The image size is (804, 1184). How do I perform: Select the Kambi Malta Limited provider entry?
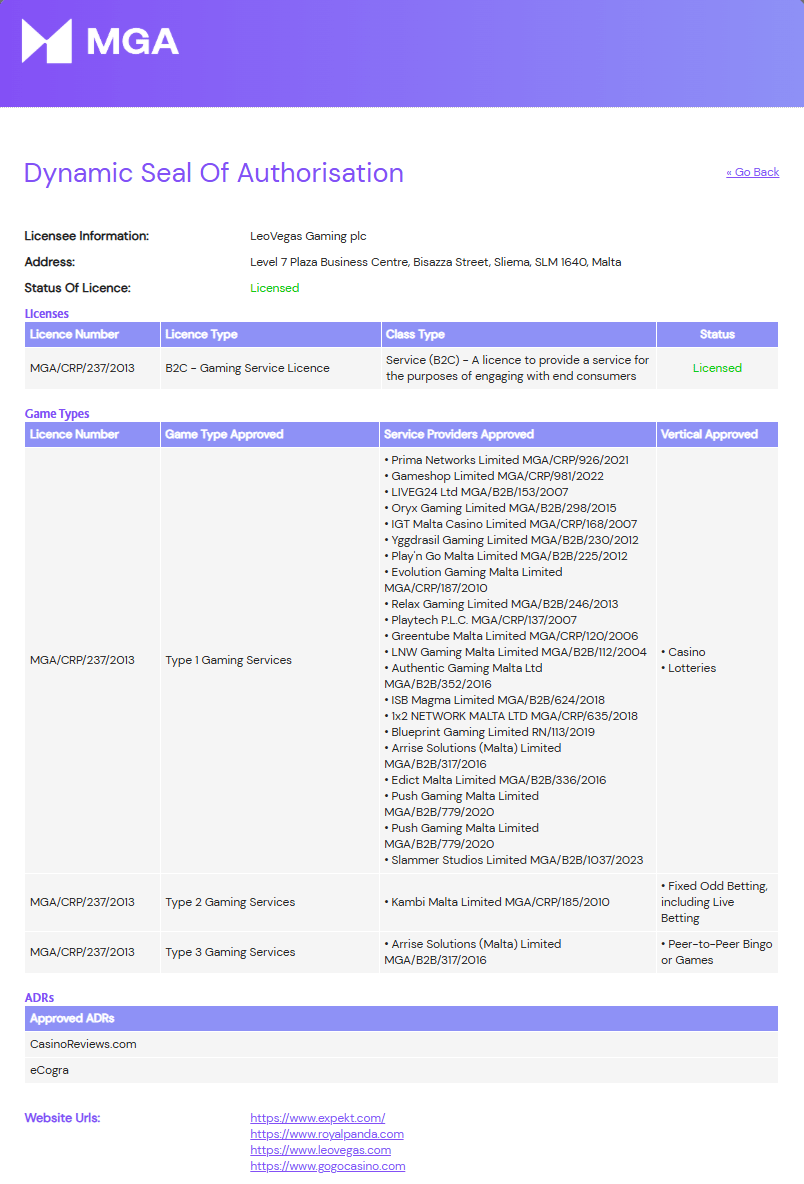[497, 902]
